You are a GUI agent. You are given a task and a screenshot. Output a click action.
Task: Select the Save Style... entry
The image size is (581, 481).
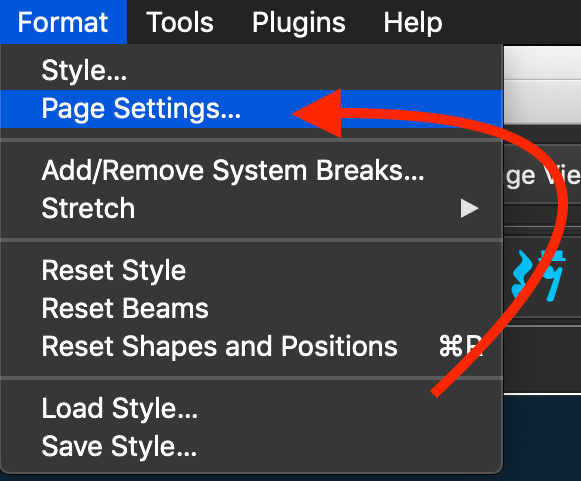251,446
